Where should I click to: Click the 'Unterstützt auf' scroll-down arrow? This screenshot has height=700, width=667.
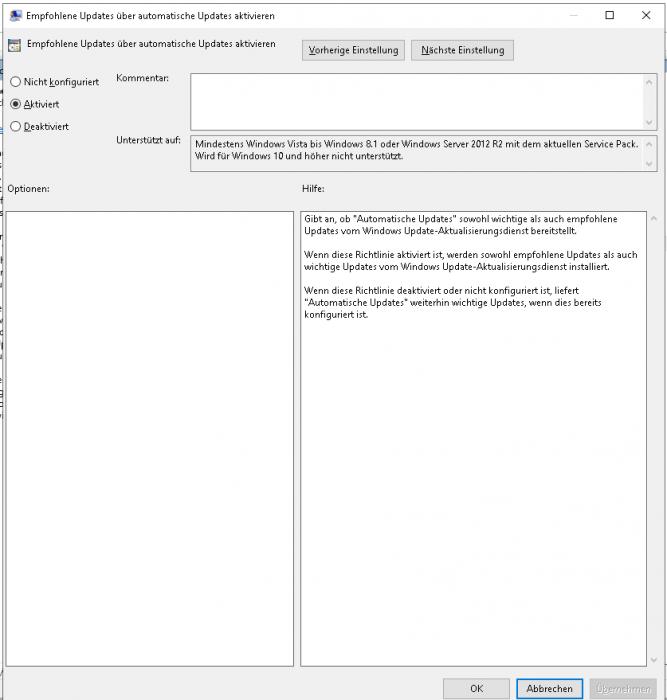point(650,164)
